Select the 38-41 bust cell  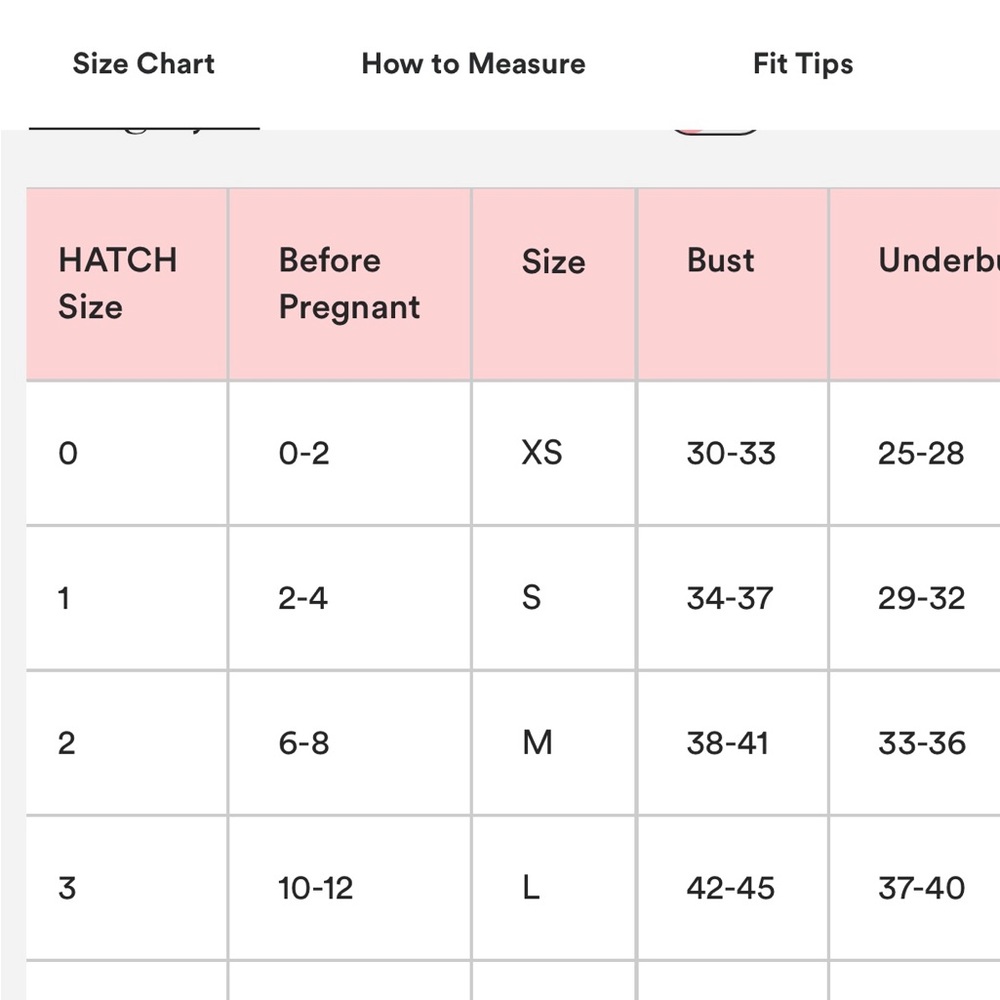[732, 743]
